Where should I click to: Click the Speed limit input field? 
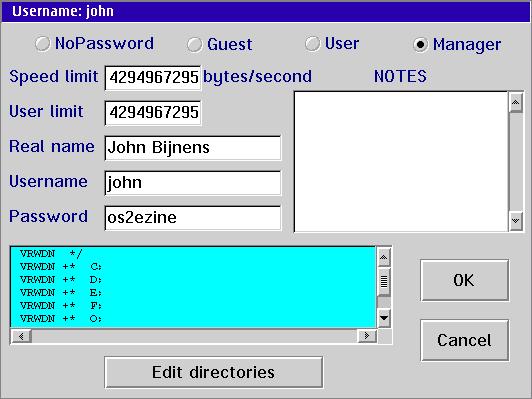click(153, 78)
